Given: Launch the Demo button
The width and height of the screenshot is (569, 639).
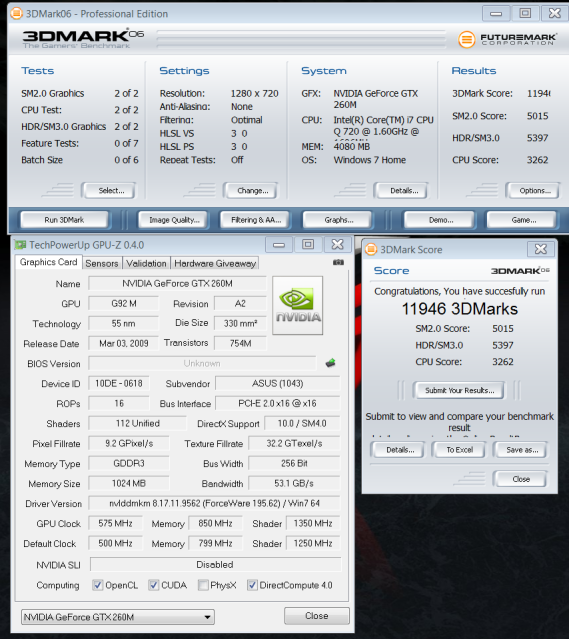Looking at the screenshot, I should (x=440, y=220).
